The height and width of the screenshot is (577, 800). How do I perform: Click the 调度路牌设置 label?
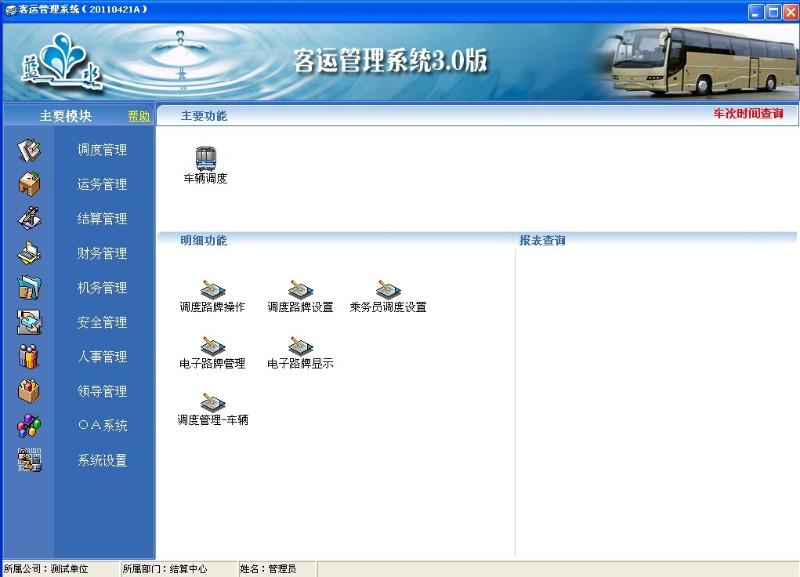pos(301,307)
